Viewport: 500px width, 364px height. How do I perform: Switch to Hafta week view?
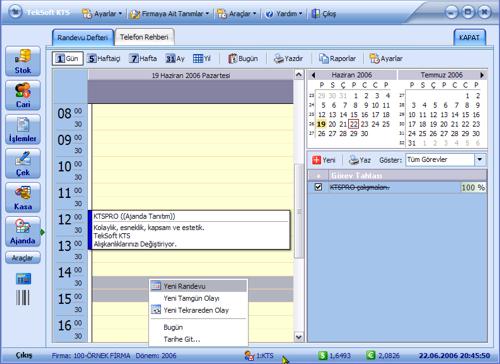[x=143, y=59]
